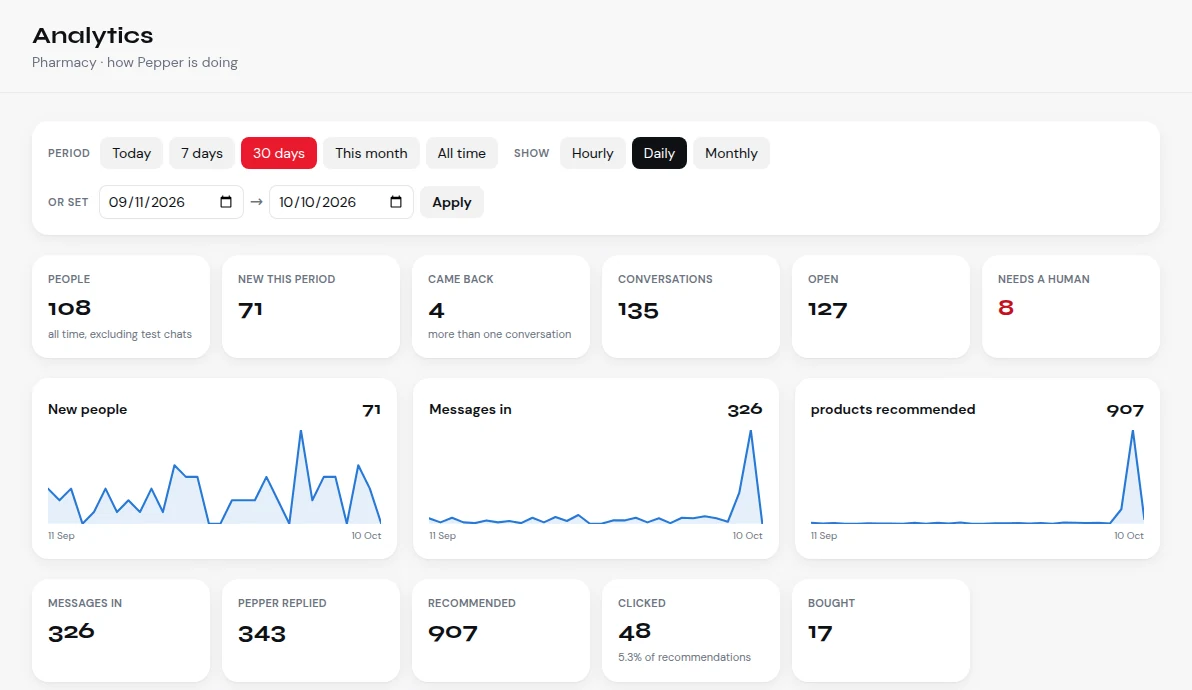Click the New people line chart
The height and width of the screenshot is (690, 1192).
point(214,477)
